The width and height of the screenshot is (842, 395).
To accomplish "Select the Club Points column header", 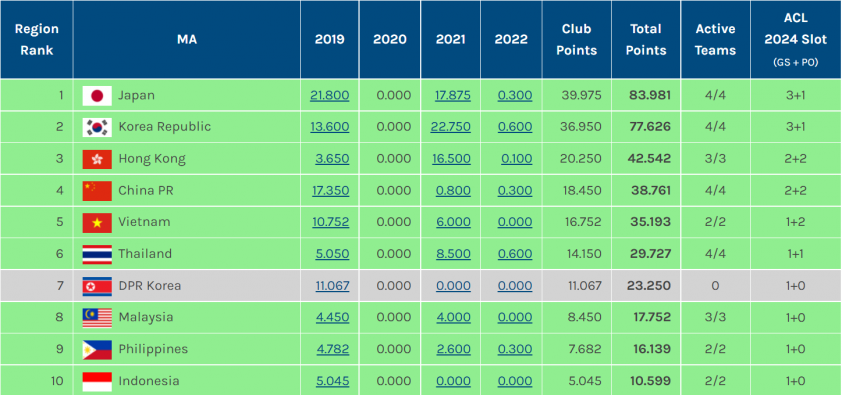I will 577,40.
